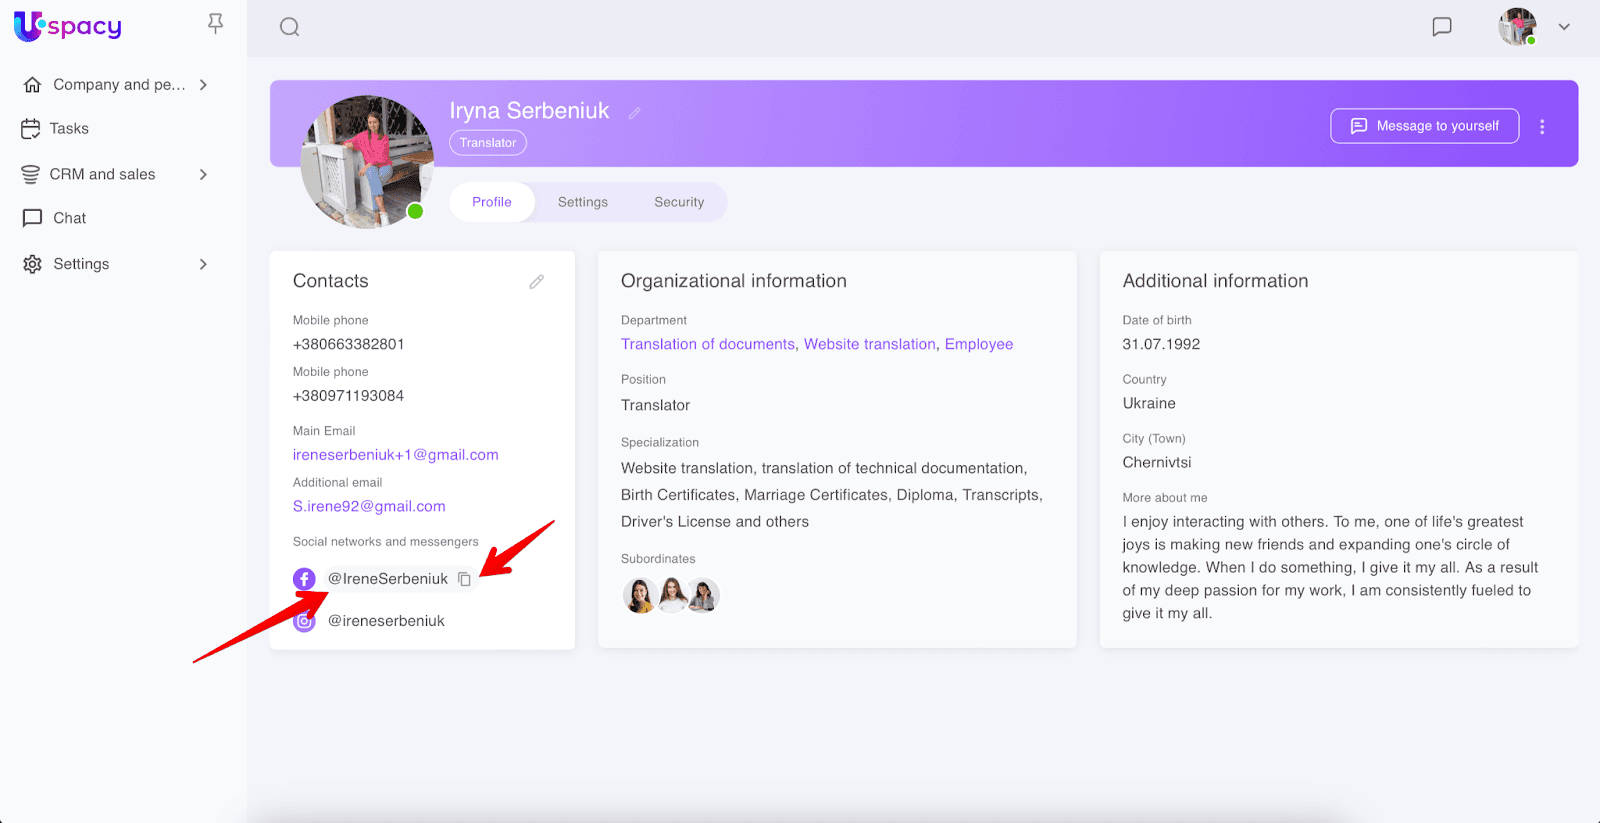Open the first subordinate's avatar
Image resolution: width=1600 pixels, height=823 pixels.
tap(639, 596)
